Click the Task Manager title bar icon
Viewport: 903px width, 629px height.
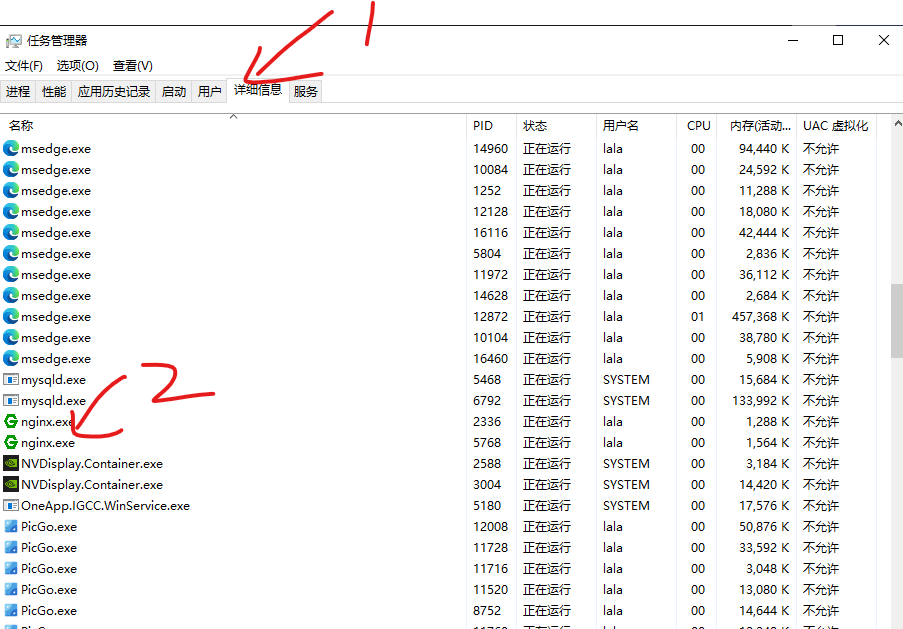[13, 41]
